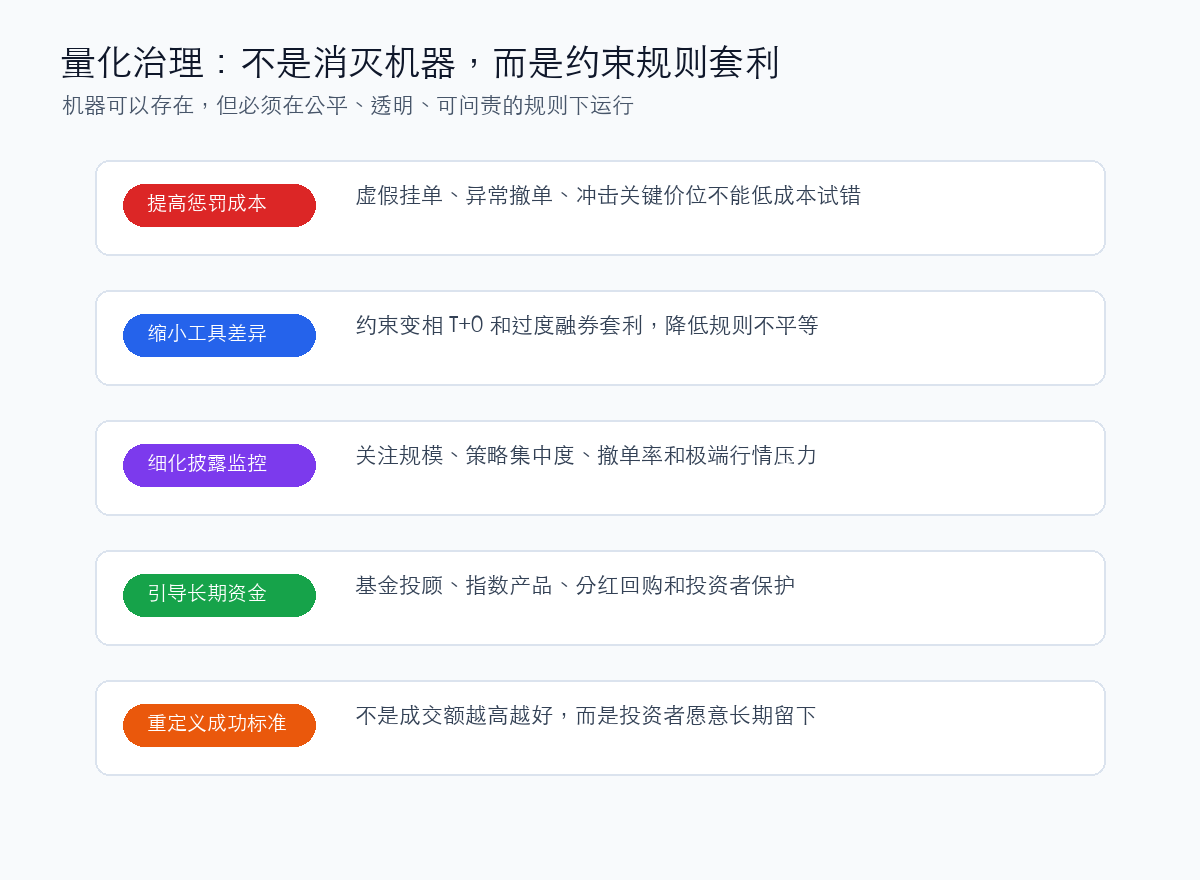Click the purple 细化披露监控 pill label
The height and width of the screenshot is (880, 1200).
pyautogui.click(x=219, y=465)
